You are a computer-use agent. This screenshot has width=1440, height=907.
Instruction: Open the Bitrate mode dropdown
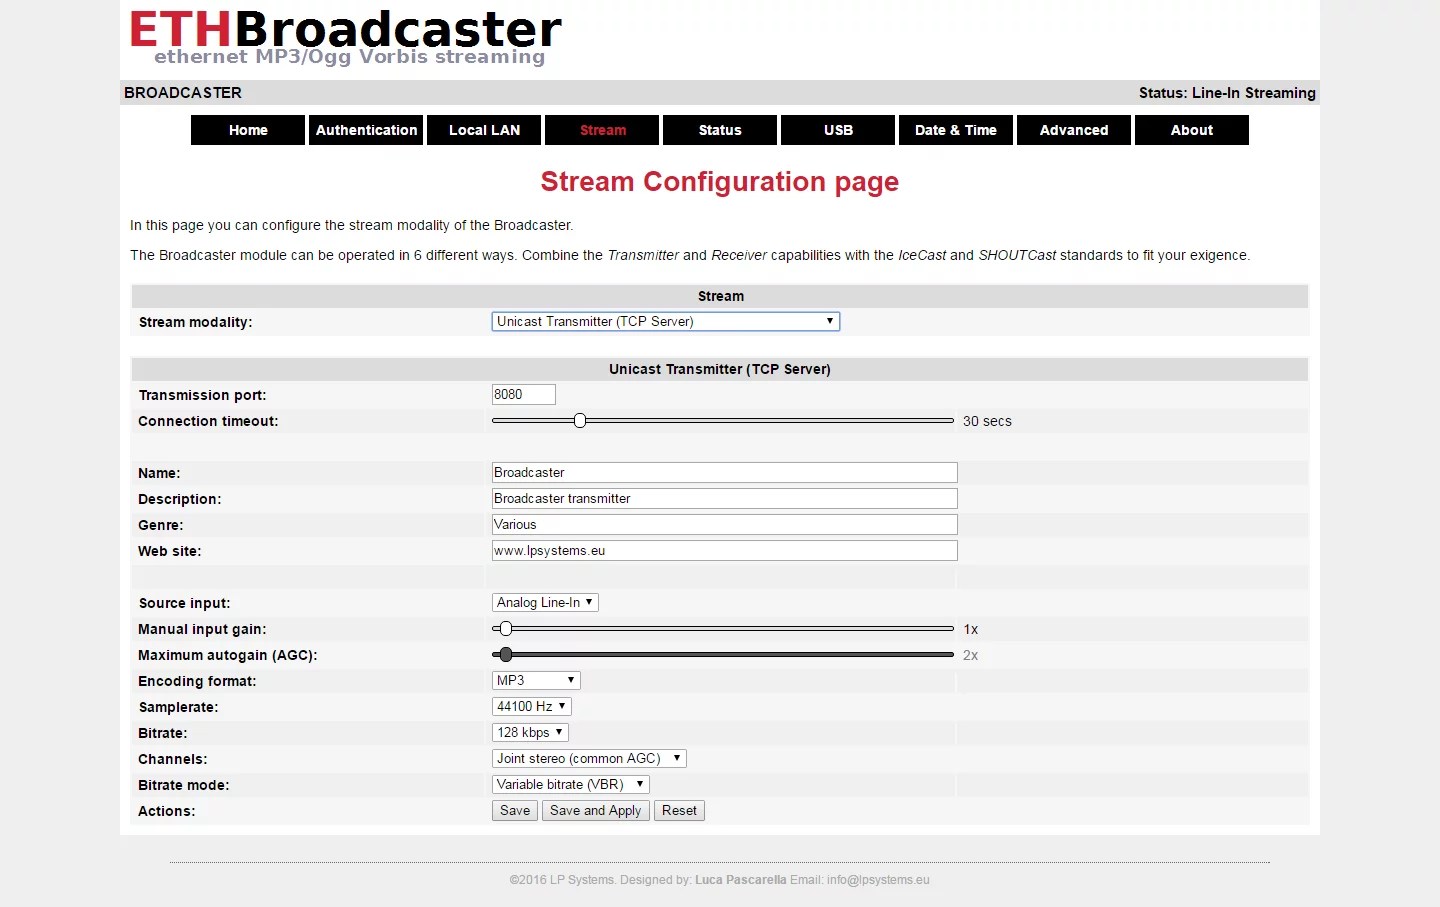pyautogui.click(x=571, y=785)
